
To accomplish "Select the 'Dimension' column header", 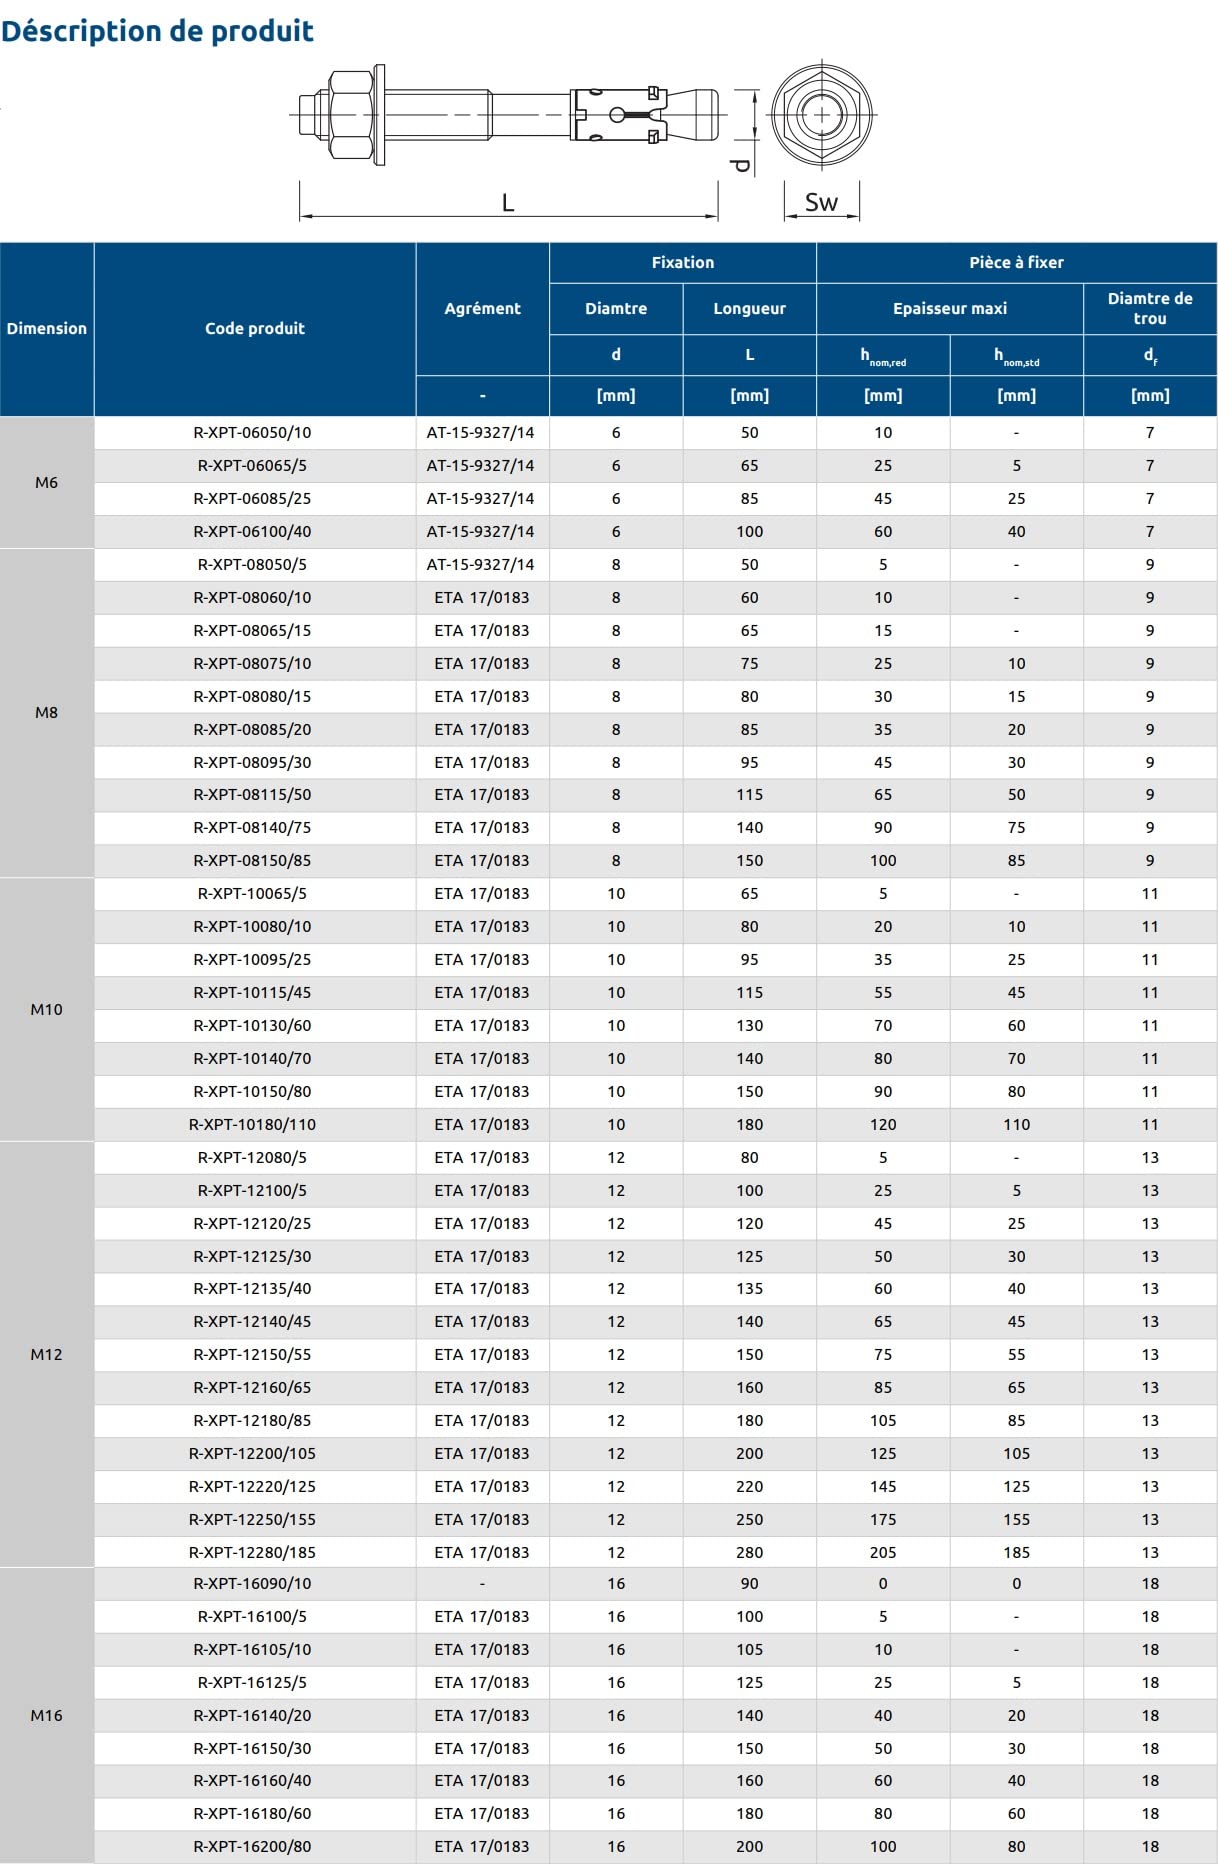I will [47, 328].
